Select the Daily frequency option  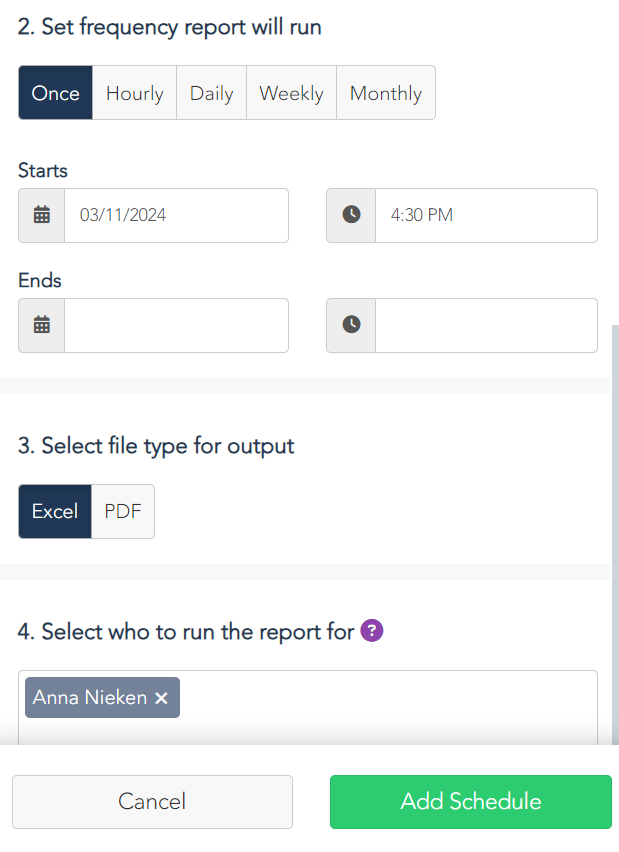point(211,93)
